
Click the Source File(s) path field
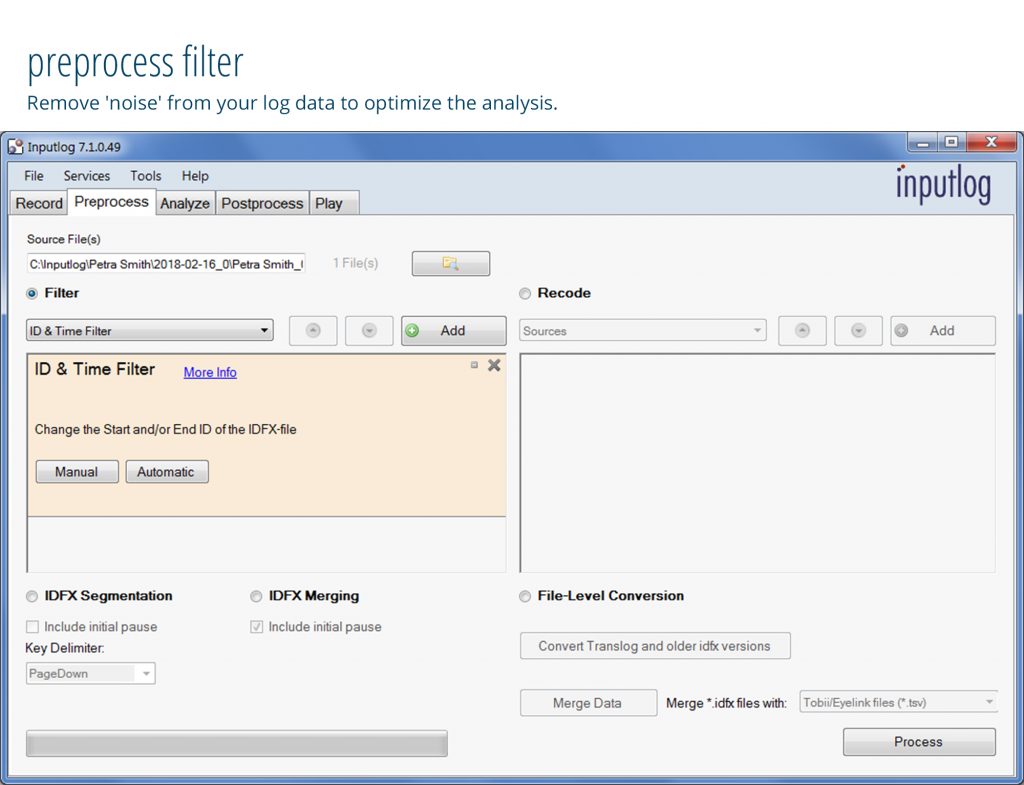click(x=166, y=264)
